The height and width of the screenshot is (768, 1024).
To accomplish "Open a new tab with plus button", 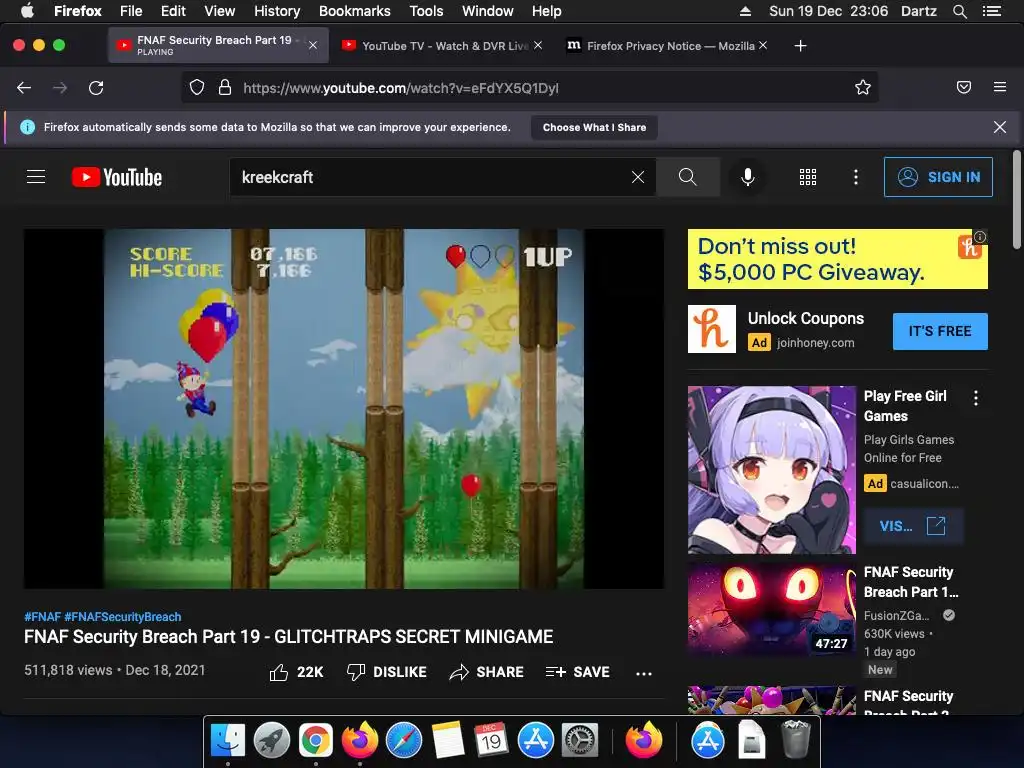I will pos(800,46).
